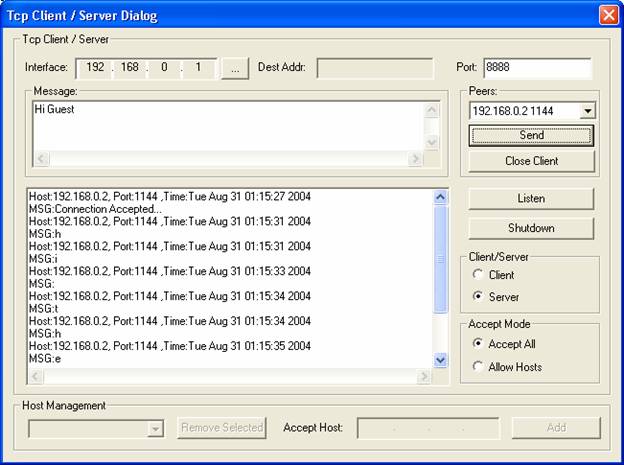Start listening with Listen button
624x465 pixels.
tap(531, 199)
